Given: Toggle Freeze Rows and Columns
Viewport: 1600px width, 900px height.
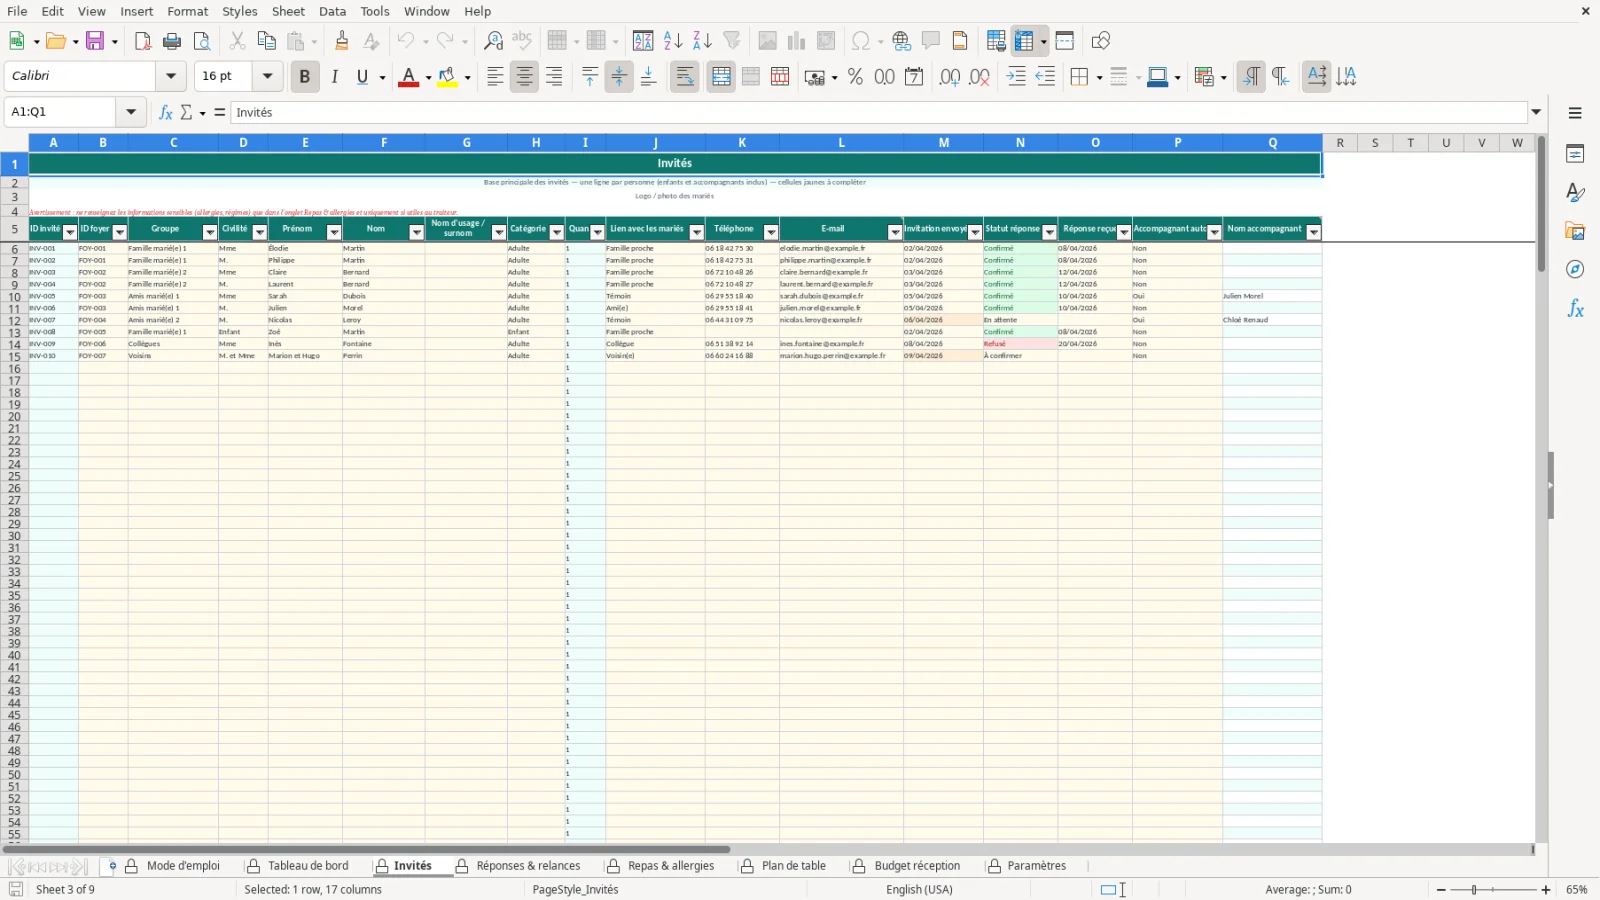Looking at the screenshot, I should (1023, 41).
